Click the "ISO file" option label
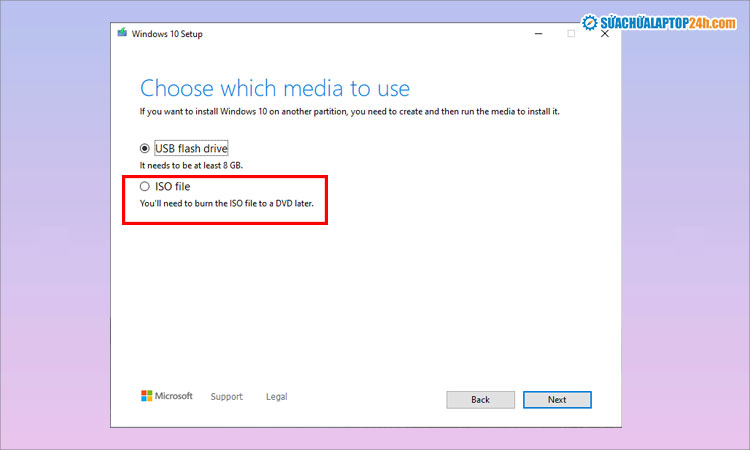The image size is (750, 450). (x=172, y=186)
